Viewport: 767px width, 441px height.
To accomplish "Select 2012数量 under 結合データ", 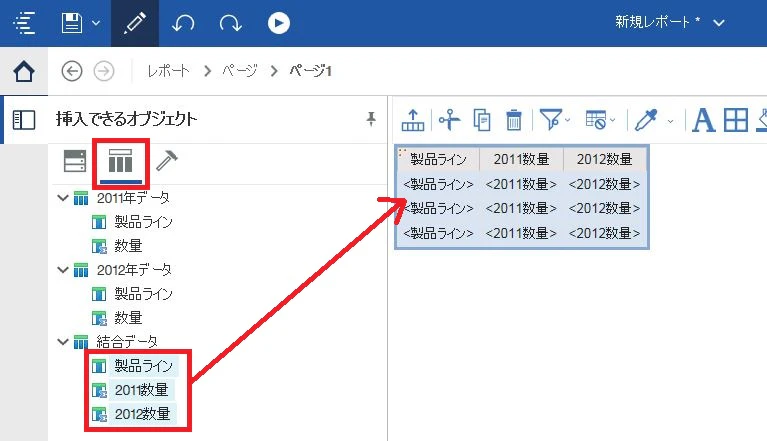I will click(x=142, y=414).
